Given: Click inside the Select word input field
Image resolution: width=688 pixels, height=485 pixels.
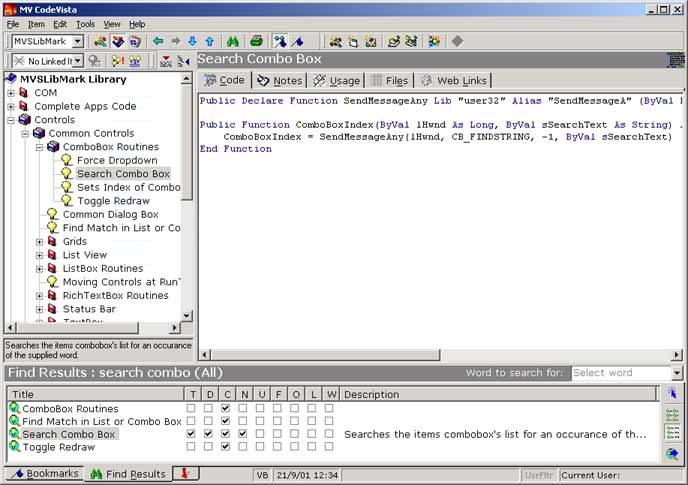Looking at the screenshot, I should point(621,373).
